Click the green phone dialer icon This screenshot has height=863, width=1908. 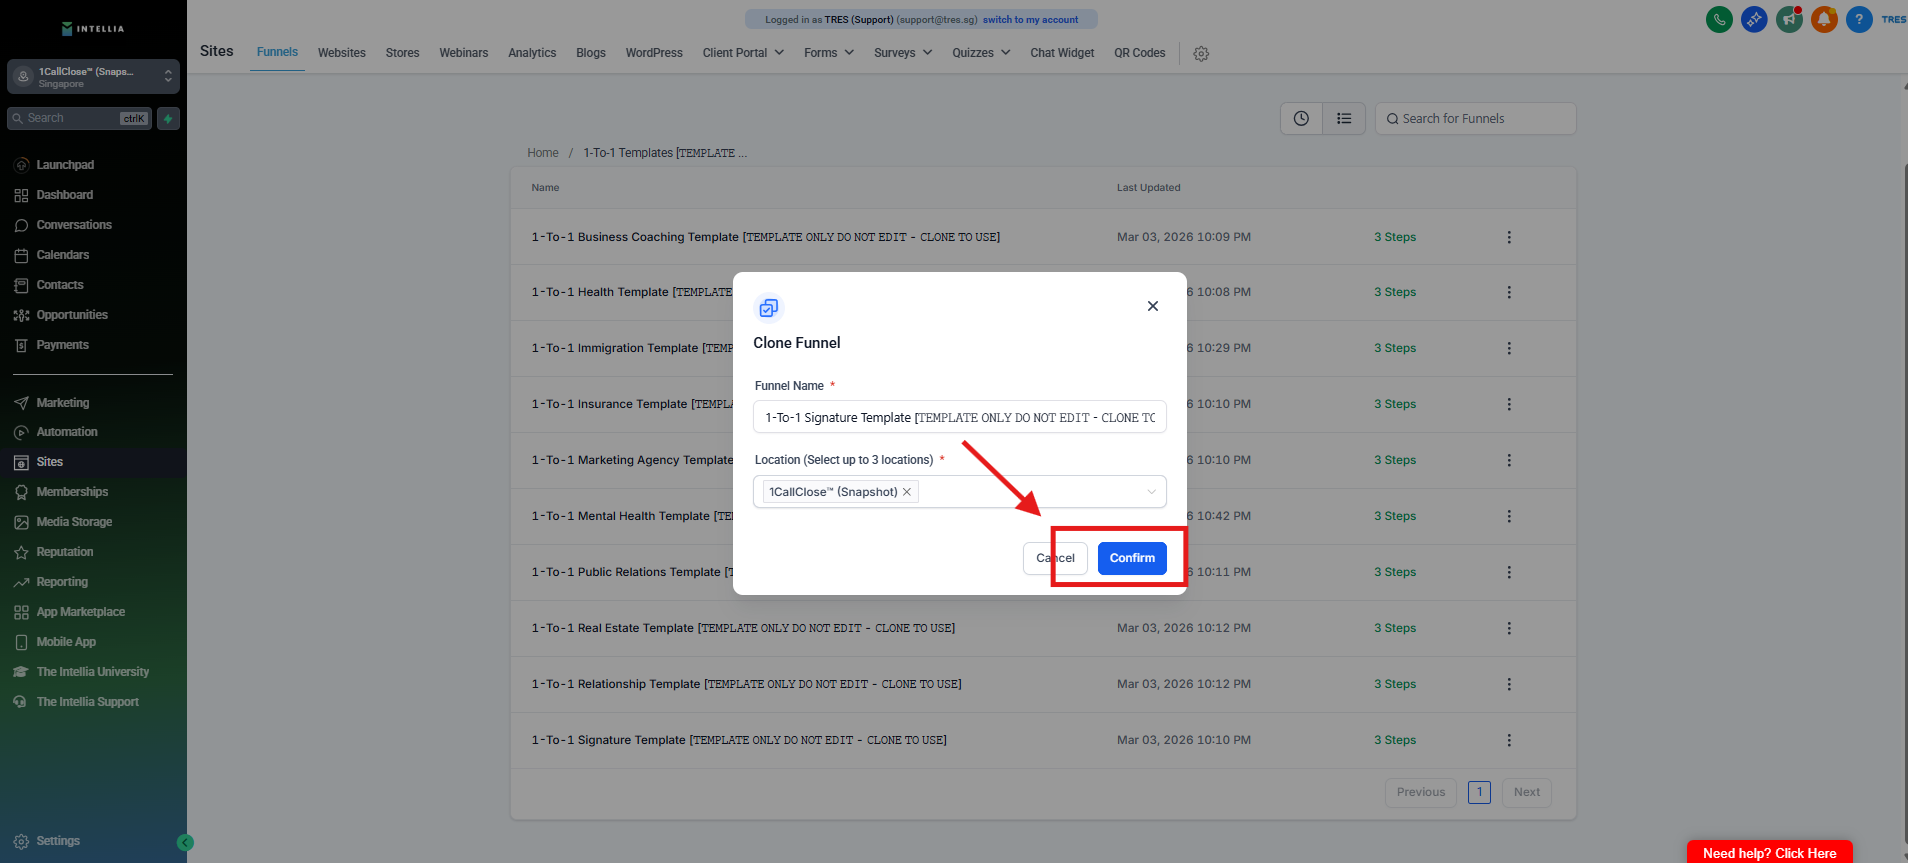coord(1719,19)
